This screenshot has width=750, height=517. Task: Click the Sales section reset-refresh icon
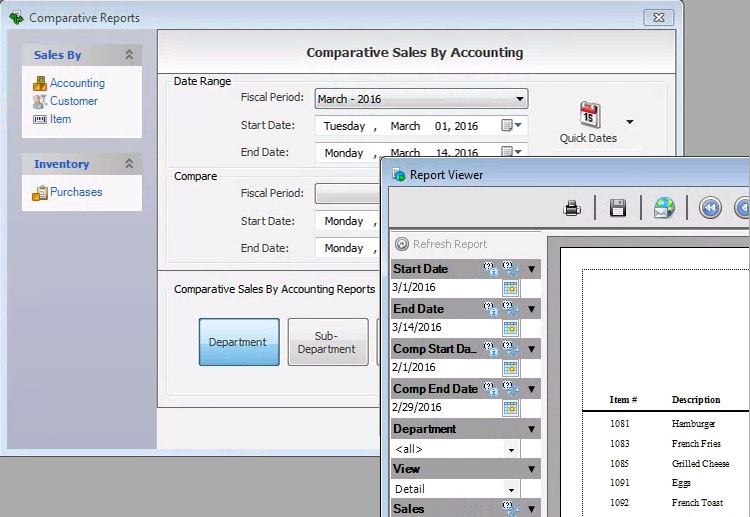click(x=510, y=508)
